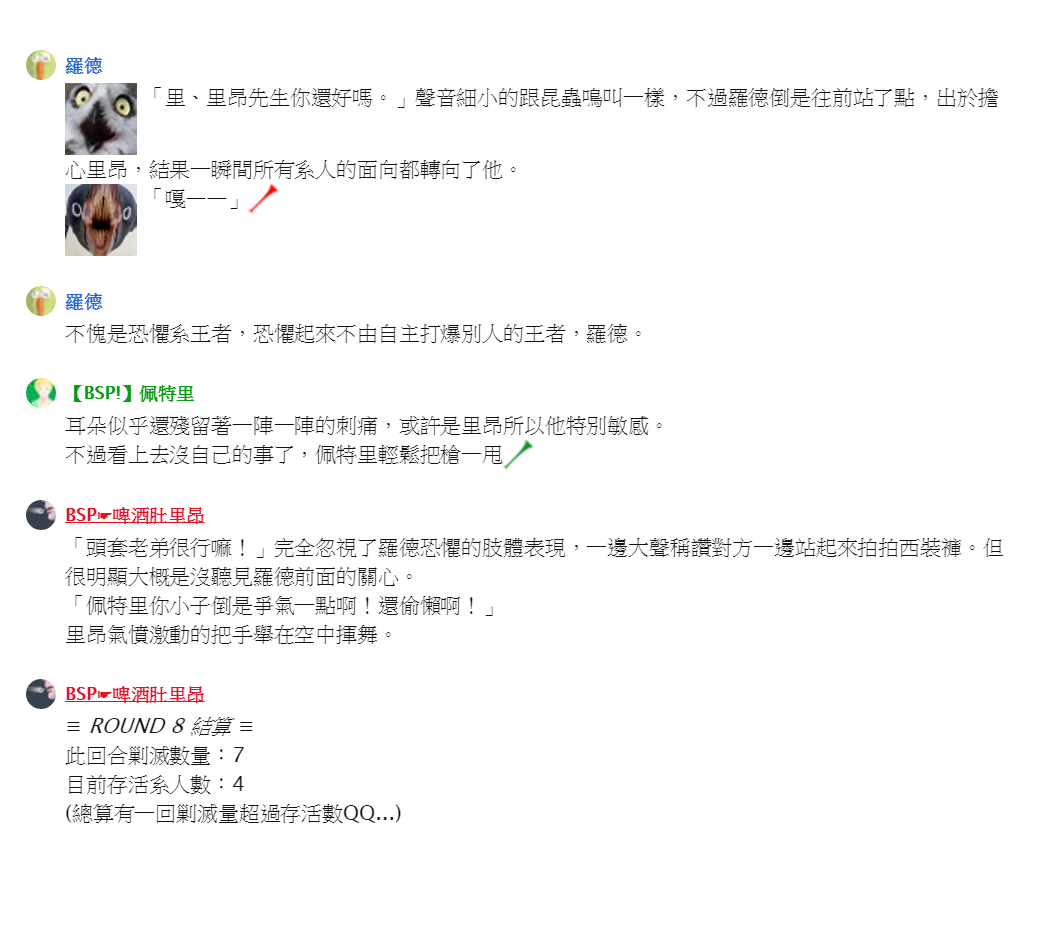Click the red stick emoticon after 「嘎——」
The image size is (1046, 932).
[x=263, y=199]
